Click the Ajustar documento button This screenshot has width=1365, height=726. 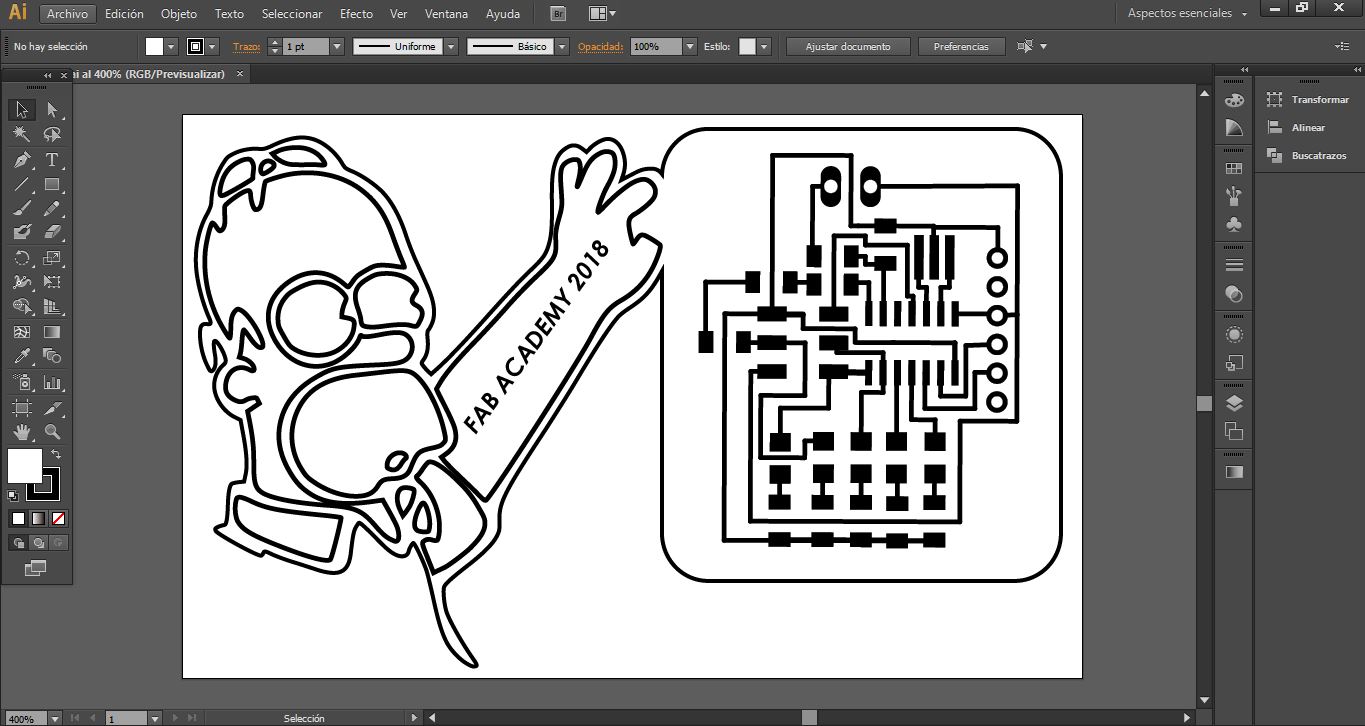click(x=846, y=47)
